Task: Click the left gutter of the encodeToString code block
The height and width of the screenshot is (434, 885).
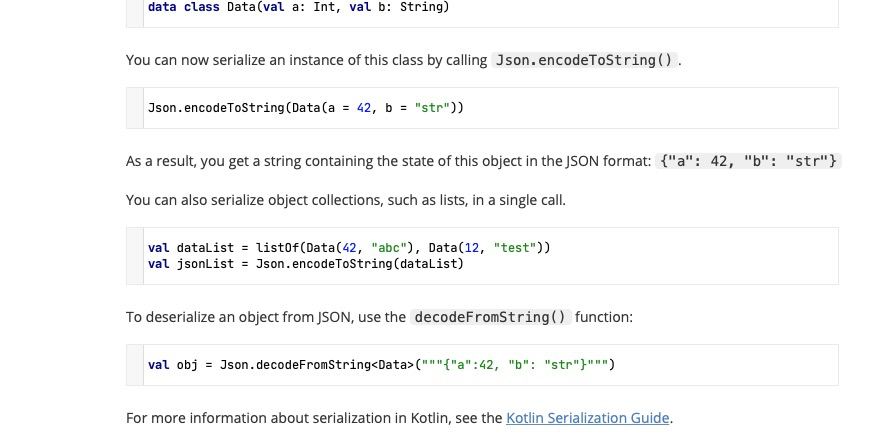Action: coord(135,108)
